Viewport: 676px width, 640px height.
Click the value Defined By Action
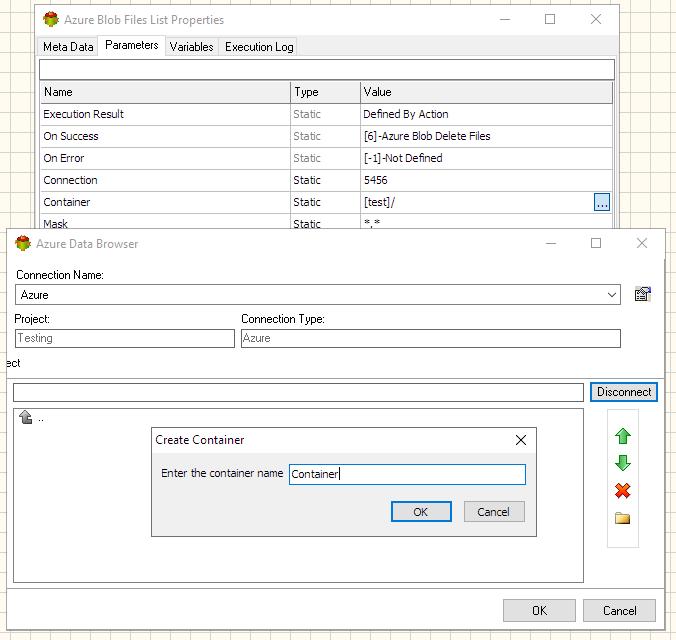406,114
